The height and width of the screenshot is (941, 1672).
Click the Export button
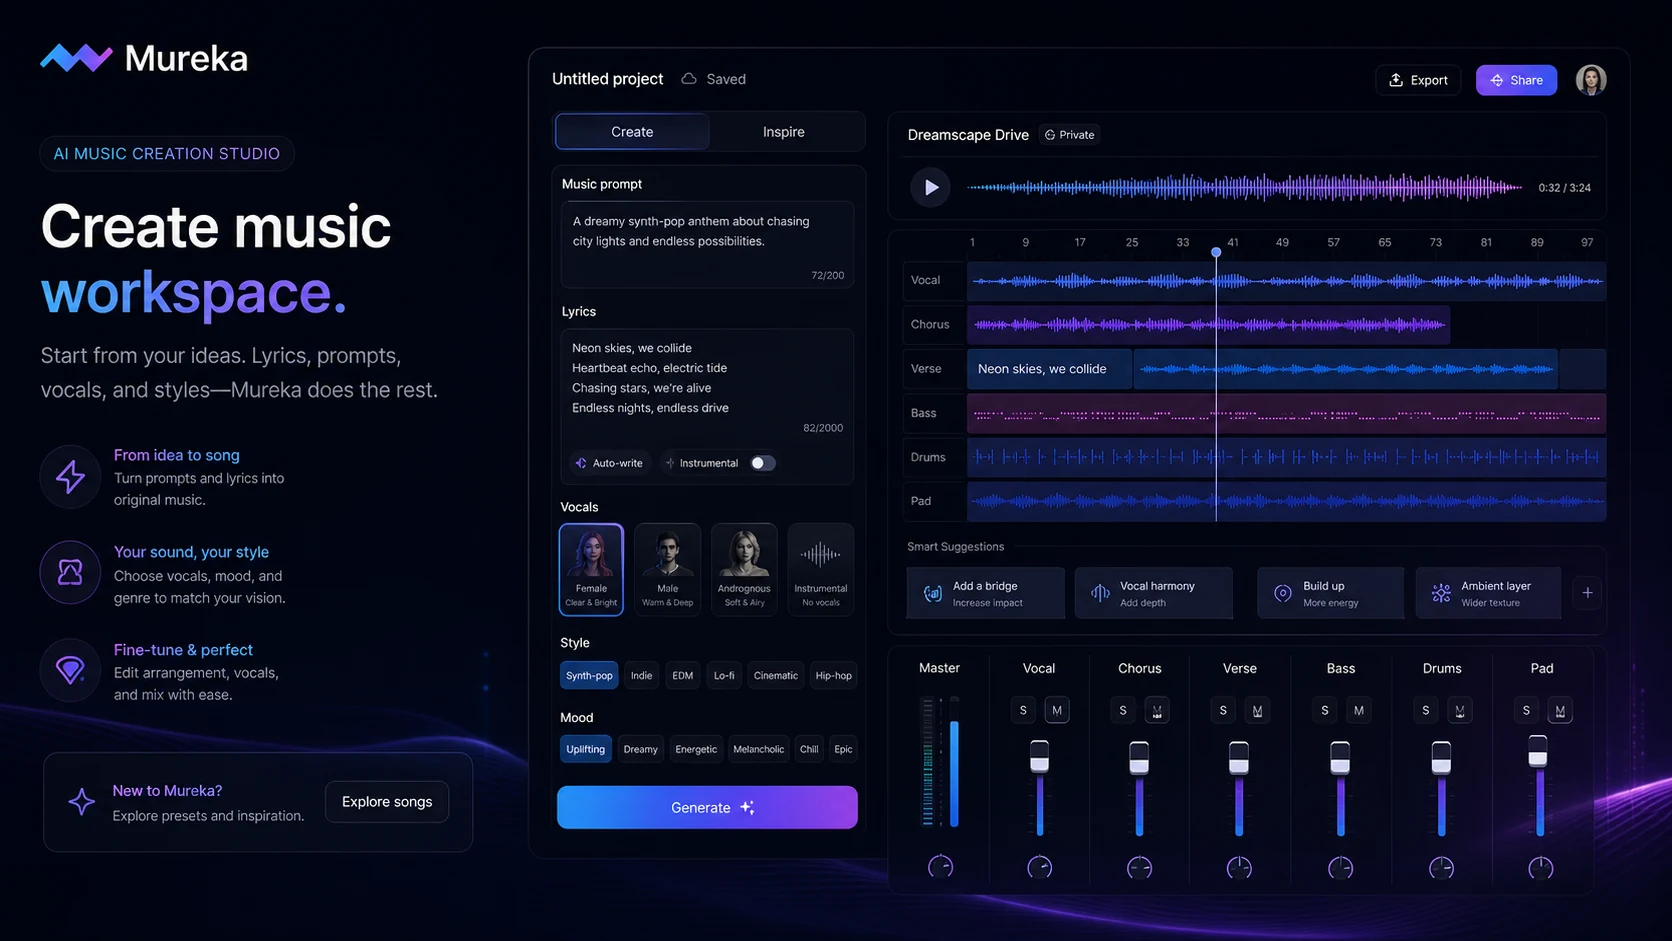(x=1418, y=80)
